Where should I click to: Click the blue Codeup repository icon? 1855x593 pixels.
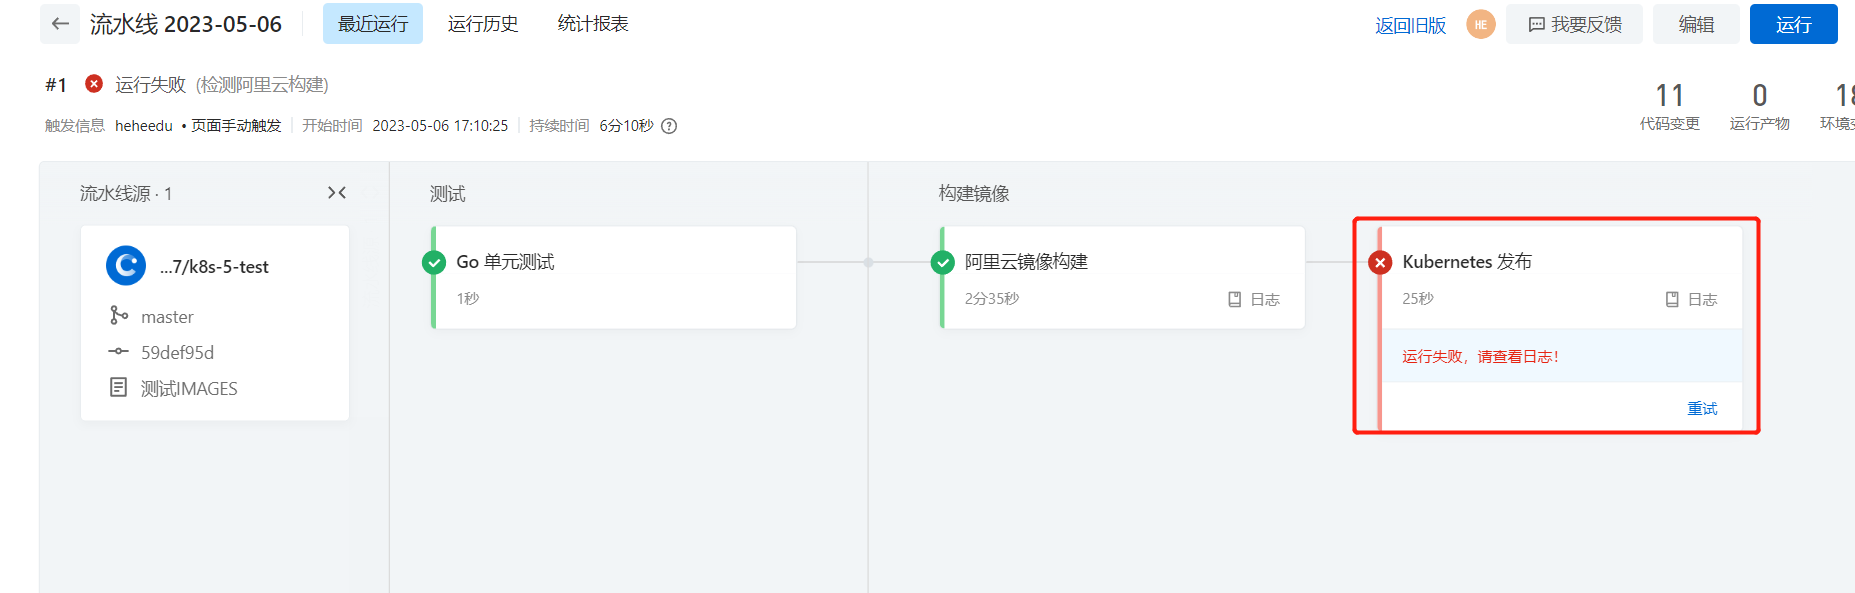(126, 266)
